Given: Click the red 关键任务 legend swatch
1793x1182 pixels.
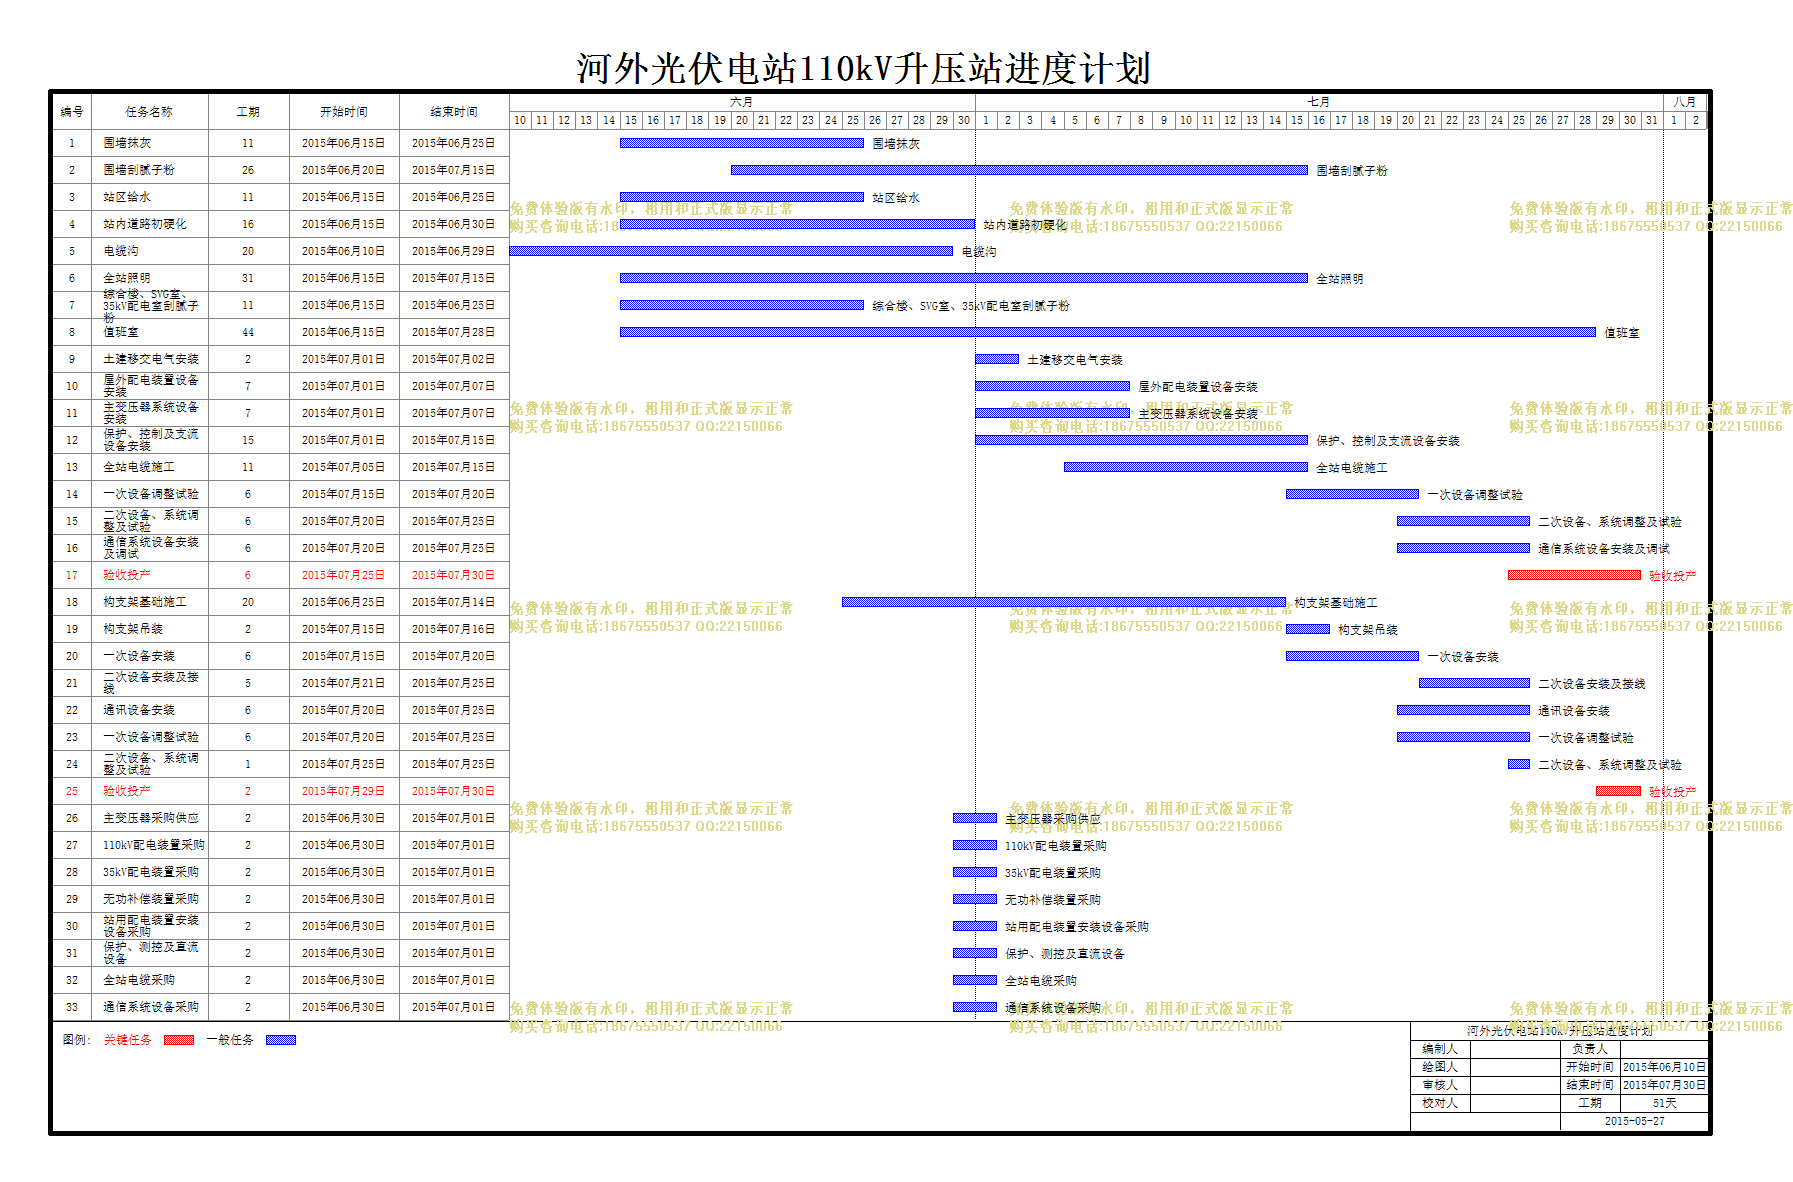Looking at the screenshot, I should (x=179, y=1040).
